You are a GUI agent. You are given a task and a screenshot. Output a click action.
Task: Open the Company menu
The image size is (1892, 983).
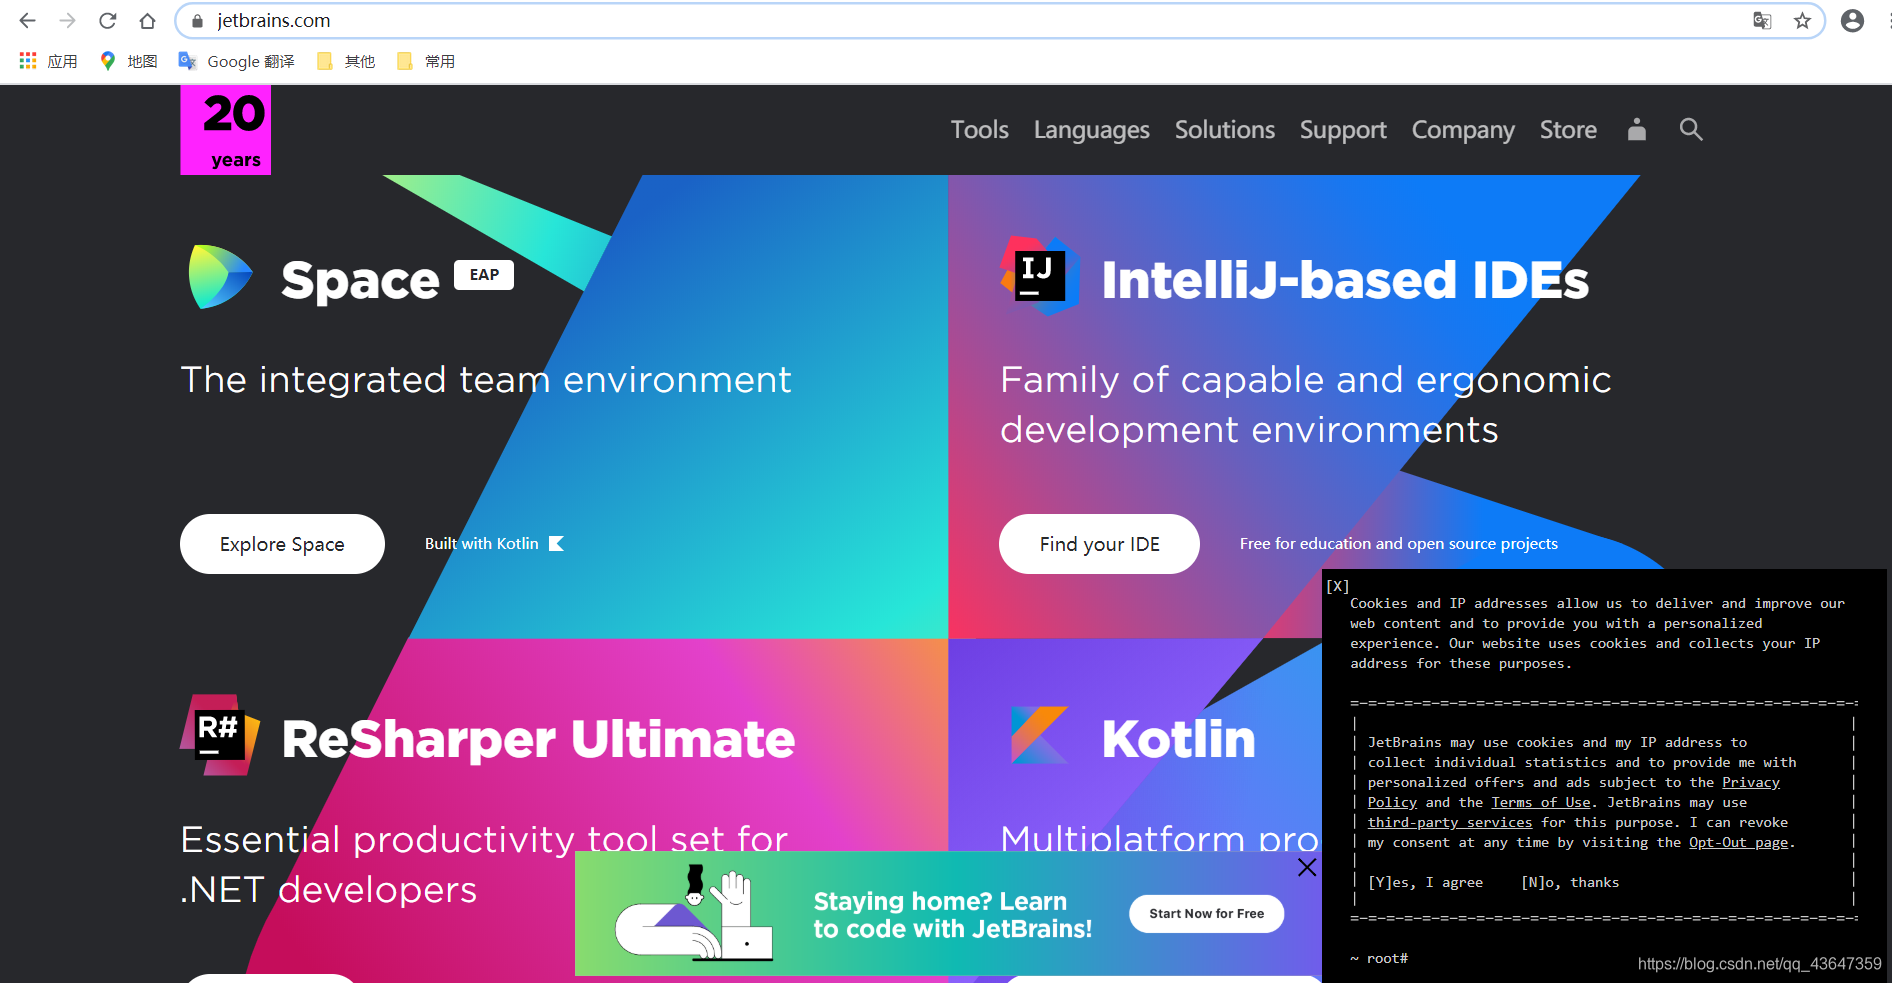(x=1463, y=130)
